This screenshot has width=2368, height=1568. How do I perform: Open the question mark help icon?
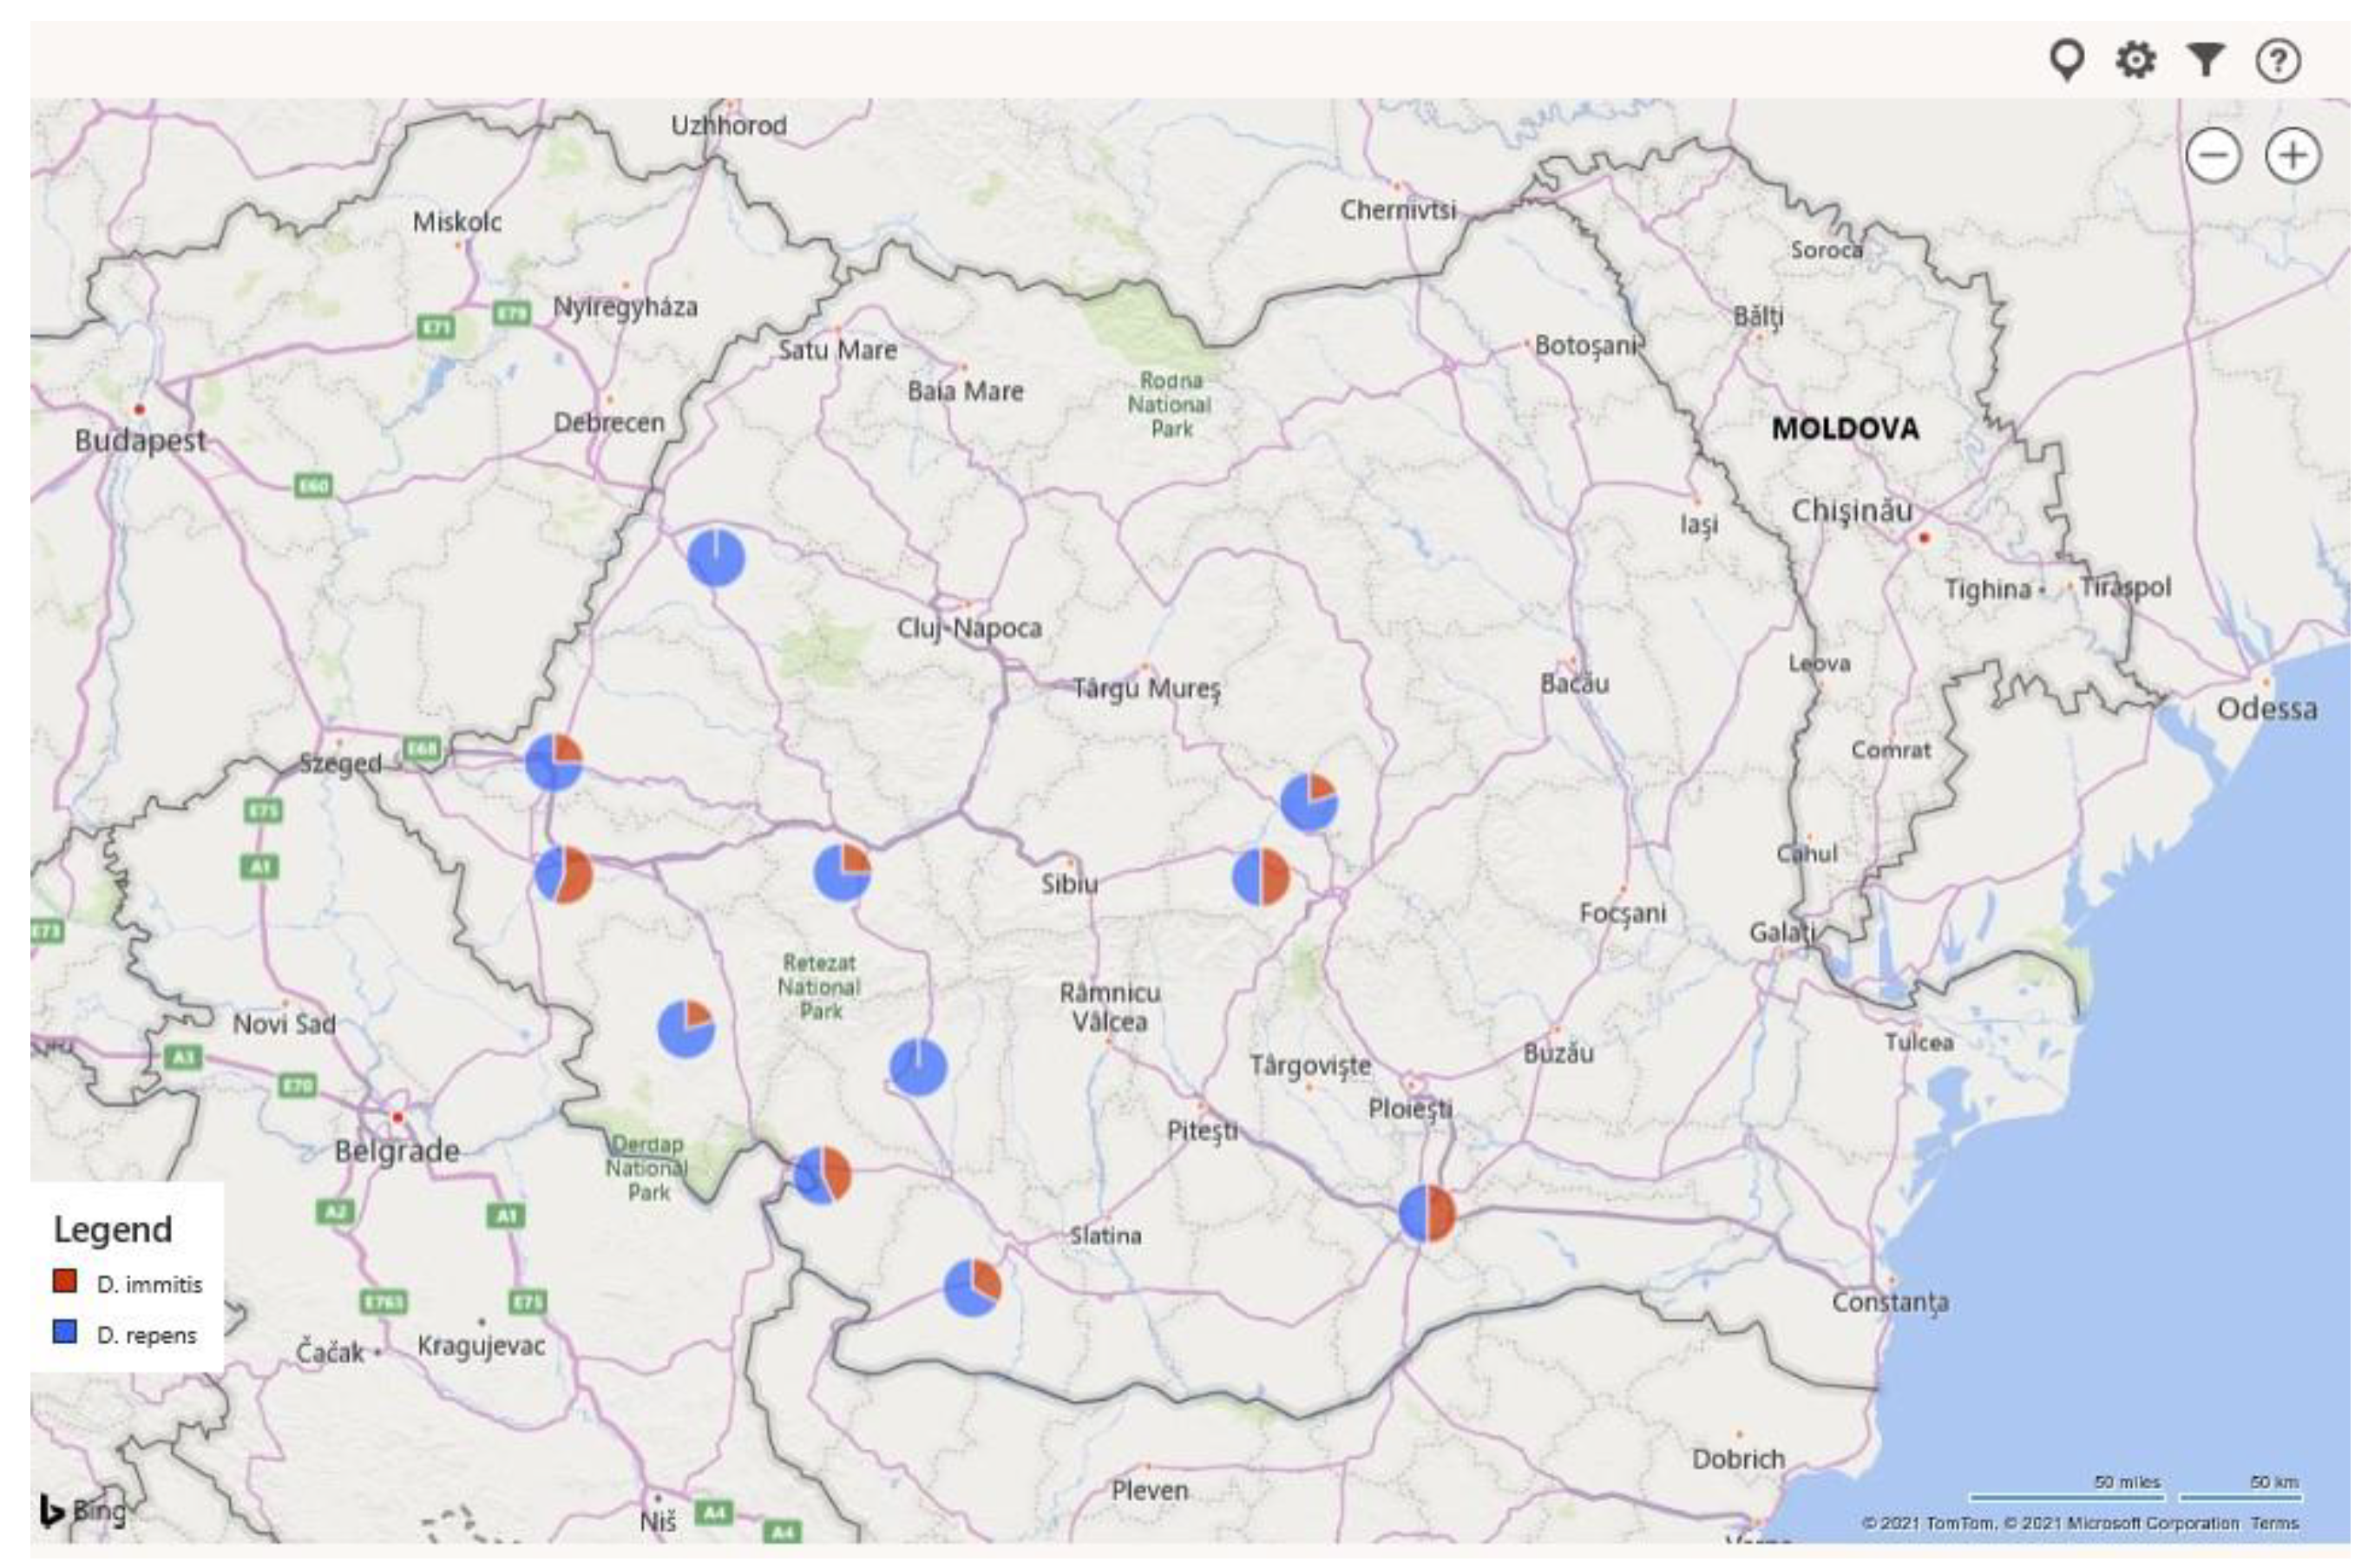tap(2277, 61)
